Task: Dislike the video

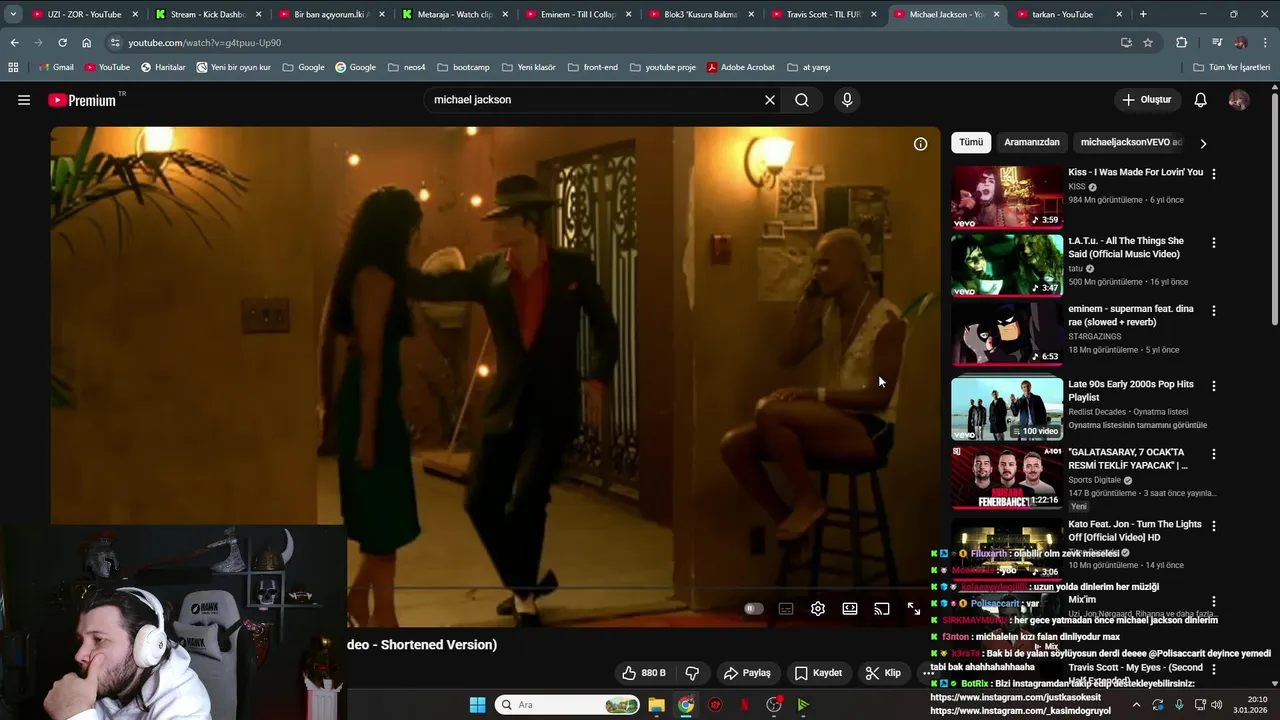Action: click(692, 673)
